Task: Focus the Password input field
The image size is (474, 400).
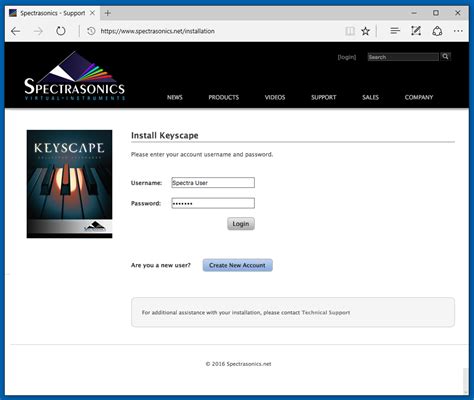Action: (213, 203)
